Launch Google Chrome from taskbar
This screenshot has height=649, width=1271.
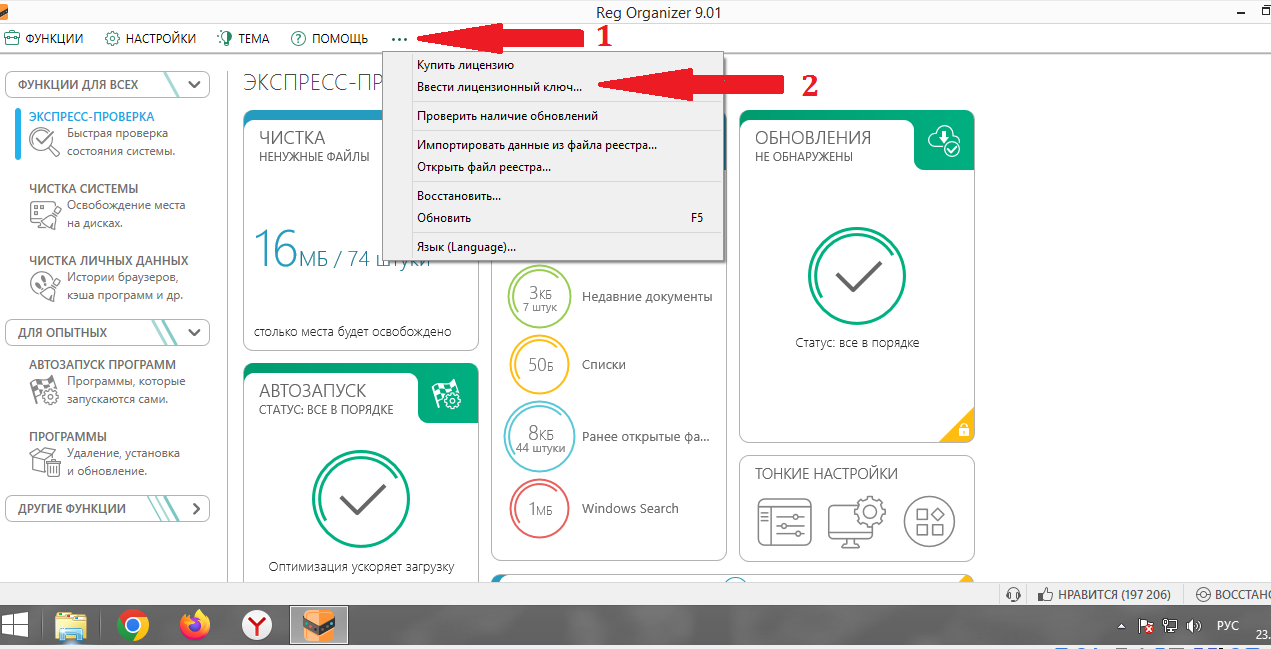133,626
